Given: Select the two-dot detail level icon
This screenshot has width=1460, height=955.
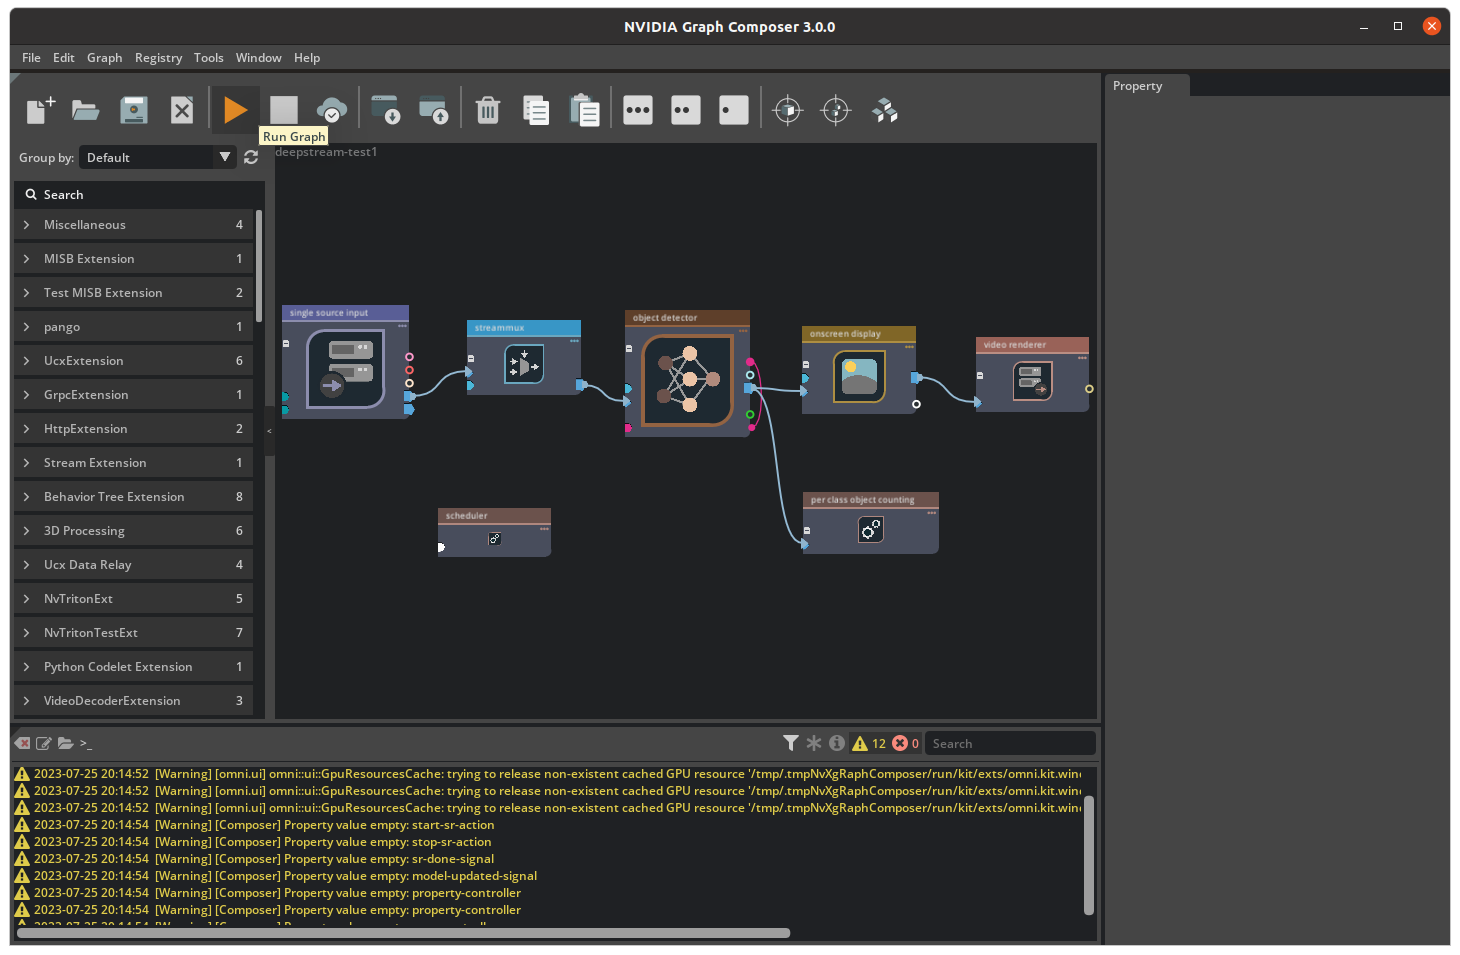Looking at the screenshot, I should tap(686, 110).
